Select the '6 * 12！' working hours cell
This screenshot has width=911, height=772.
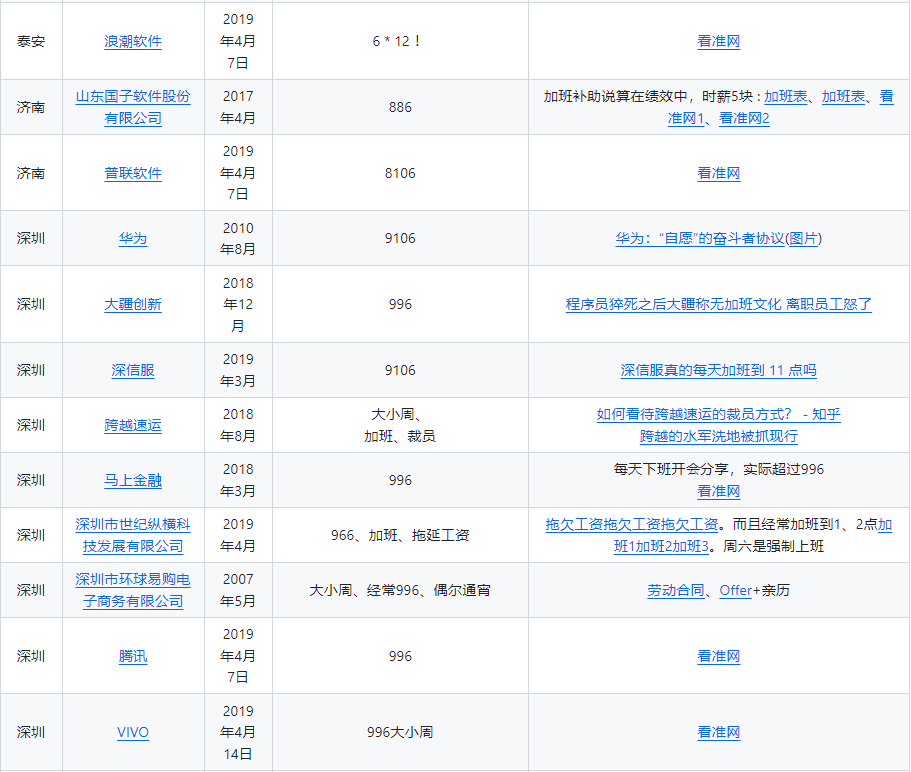point(400,41)
